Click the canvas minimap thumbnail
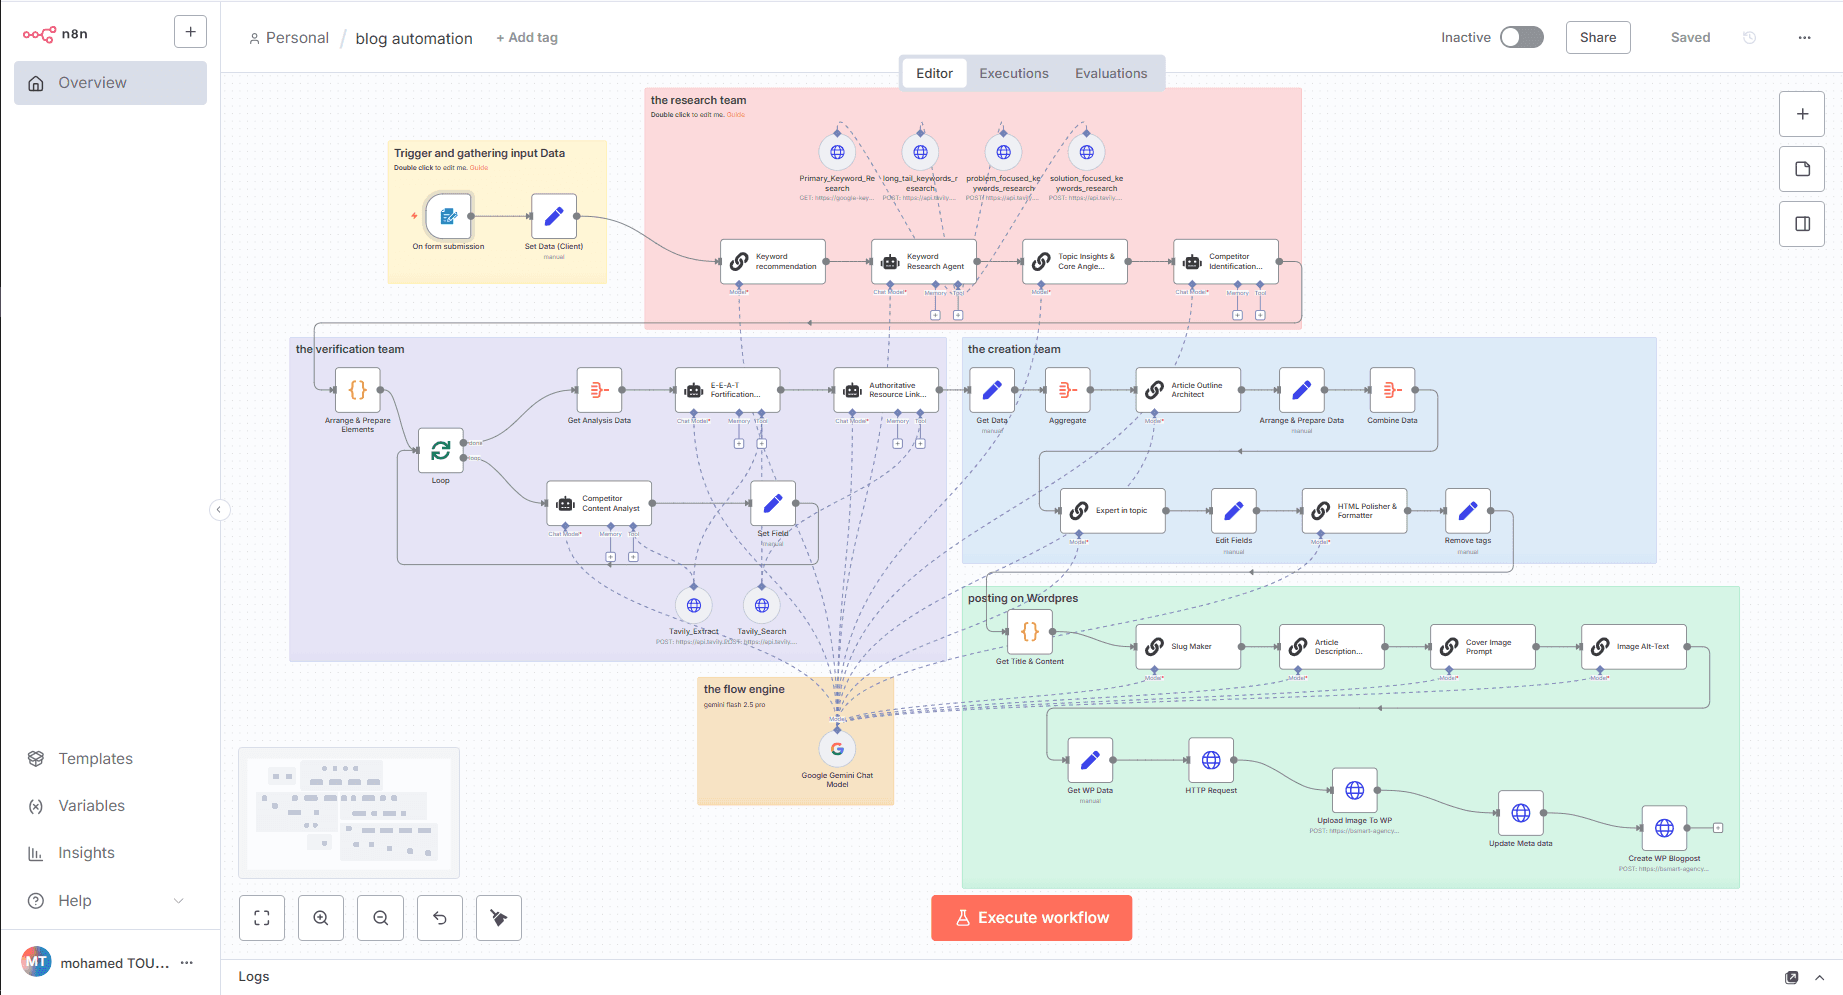Image resolution: width=1843 pixels, height=995 pixels. click(349, 812)
